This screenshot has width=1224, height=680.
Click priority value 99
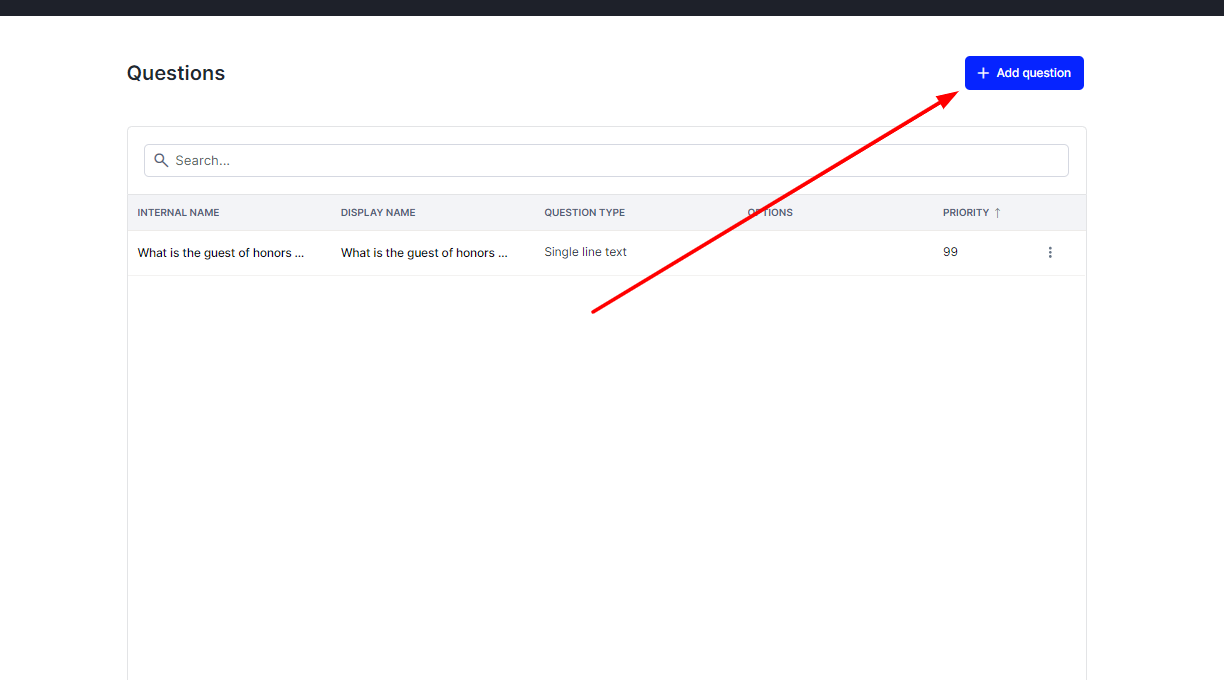(x=950, y=252)
